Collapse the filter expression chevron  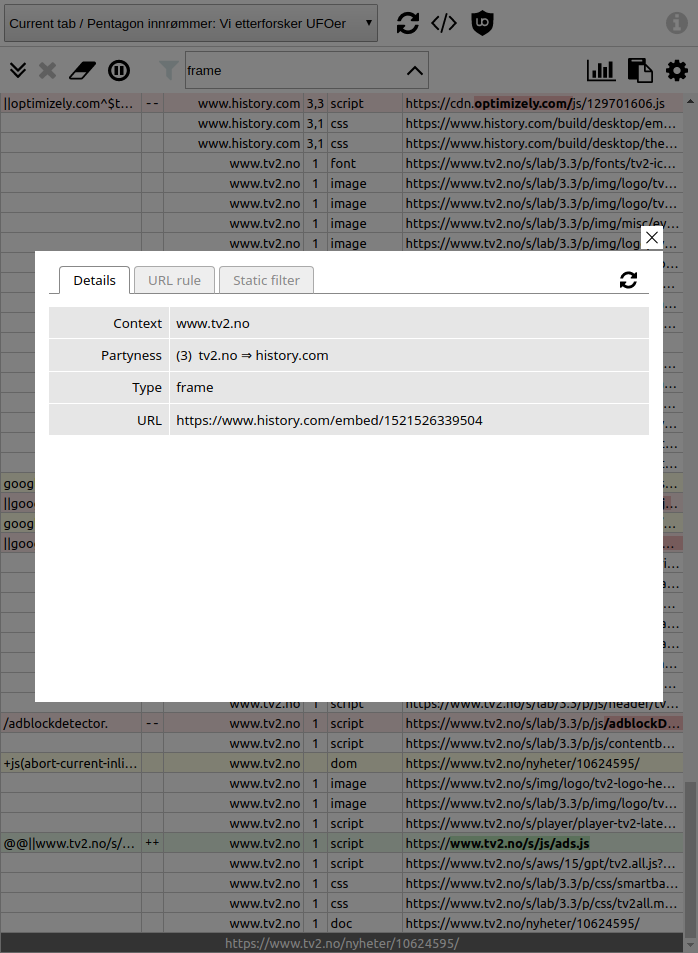point(415,71)
